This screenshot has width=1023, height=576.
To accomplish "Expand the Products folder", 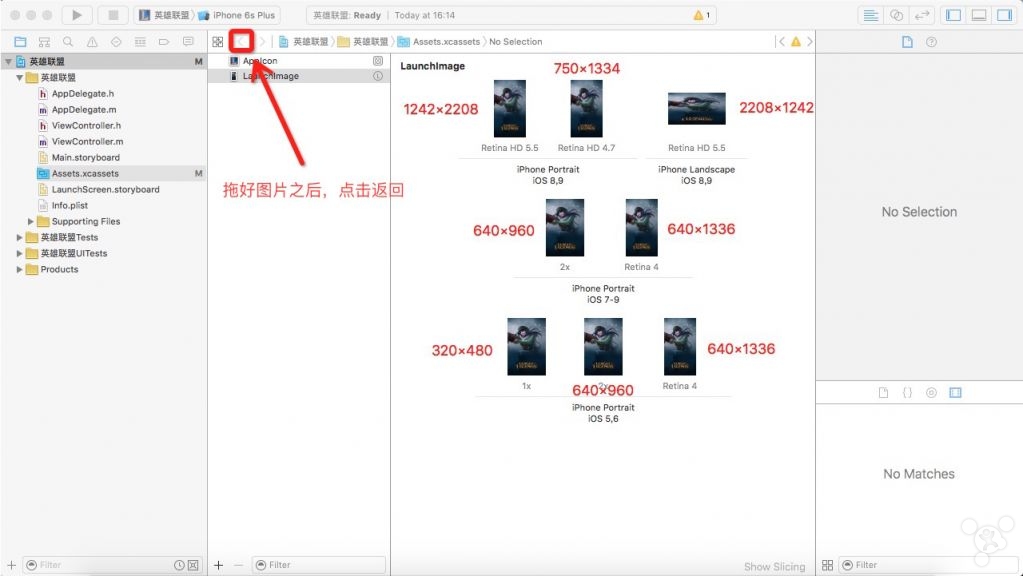I will 20,269.
